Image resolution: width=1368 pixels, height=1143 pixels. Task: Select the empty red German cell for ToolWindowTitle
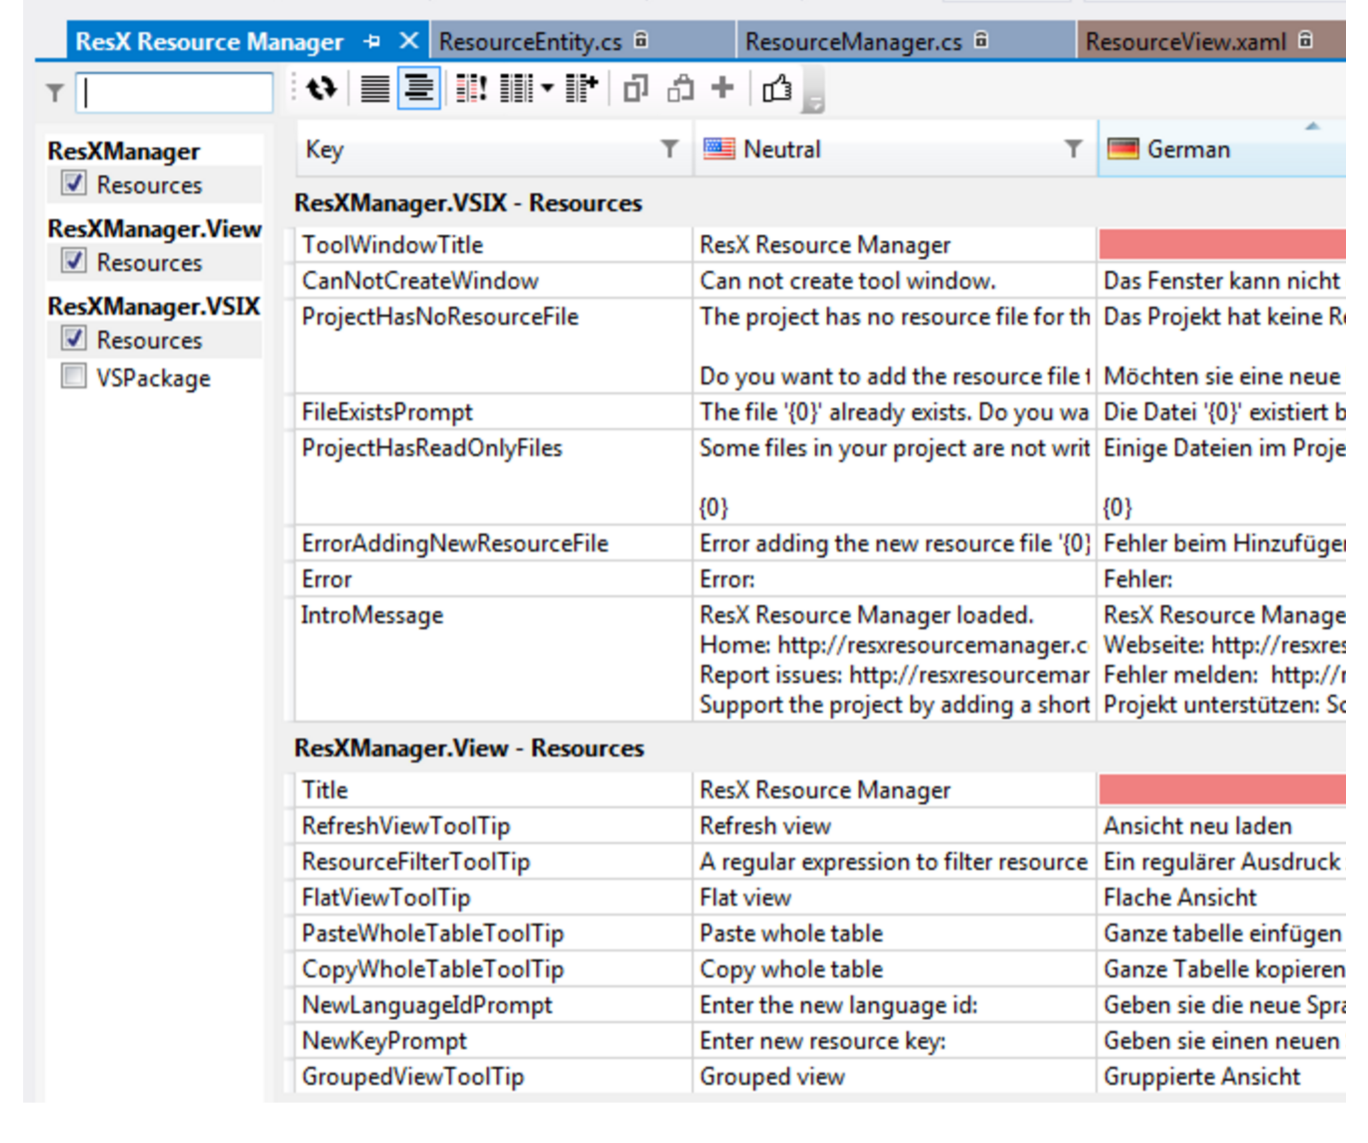pos(1222,244)
